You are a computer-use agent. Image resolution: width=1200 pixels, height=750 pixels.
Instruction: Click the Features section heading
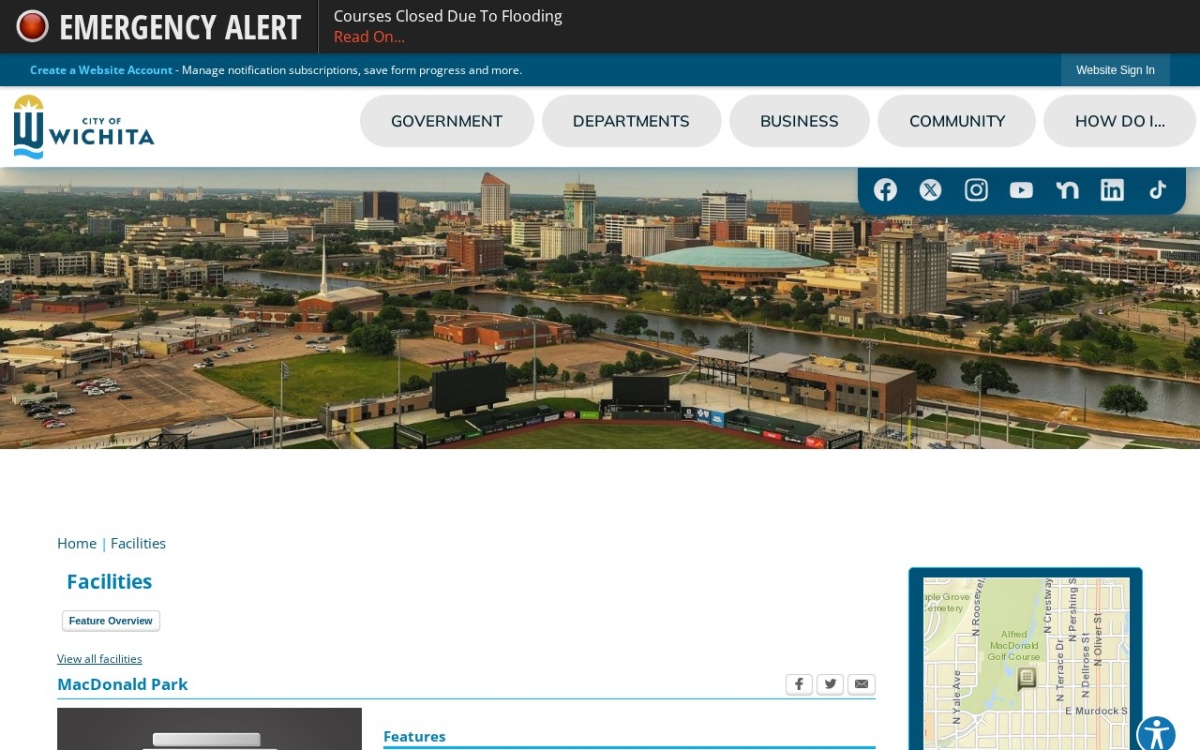(414, 736)
